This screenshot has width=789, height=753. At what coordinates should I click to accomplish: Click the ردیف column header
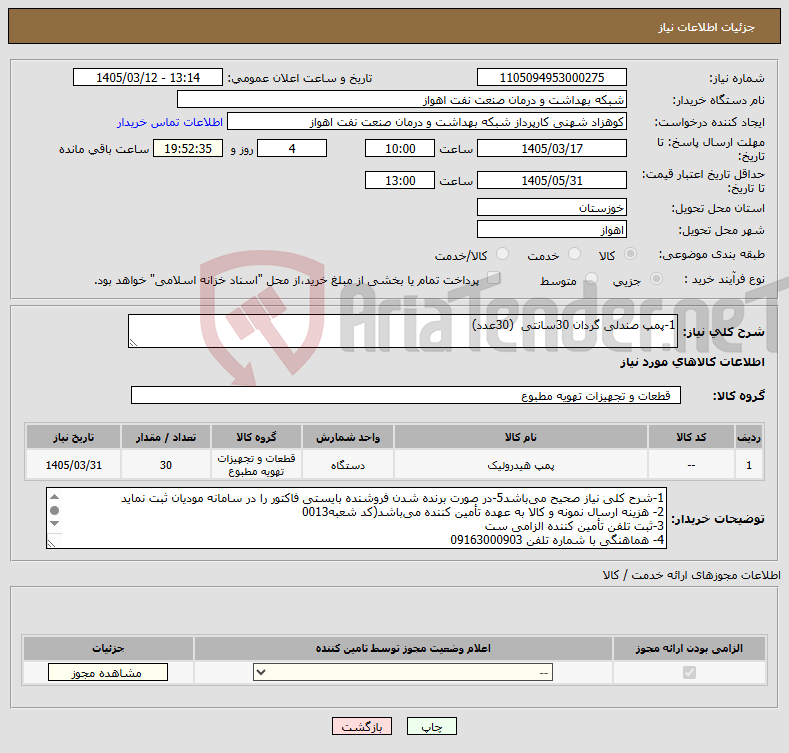[749, 437]
